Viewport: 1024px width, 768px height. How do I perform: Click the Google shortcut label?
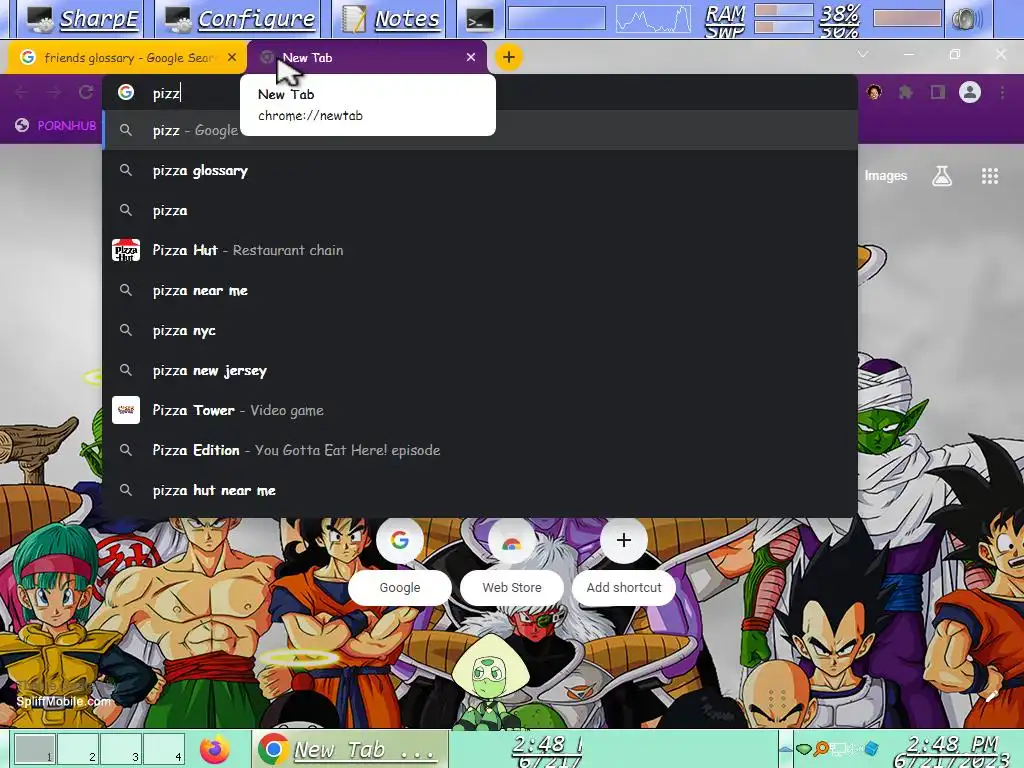coord(400,587)
